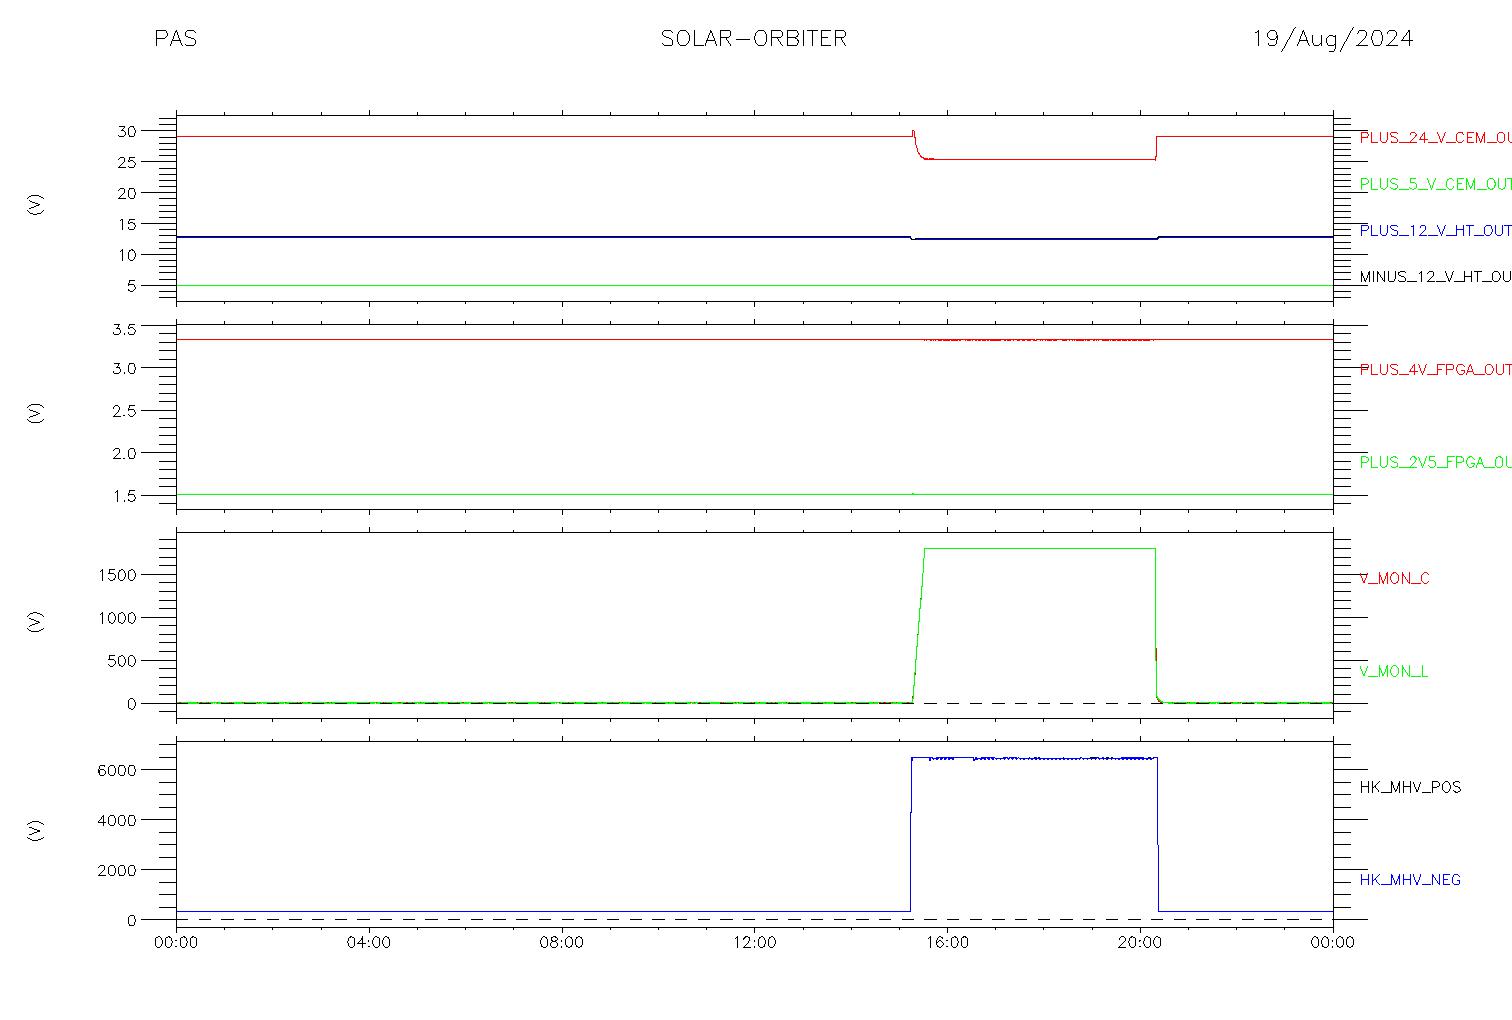Click the 12:00 time axis label
The image size is (1512, 1020).
click(x=754, y=942)
